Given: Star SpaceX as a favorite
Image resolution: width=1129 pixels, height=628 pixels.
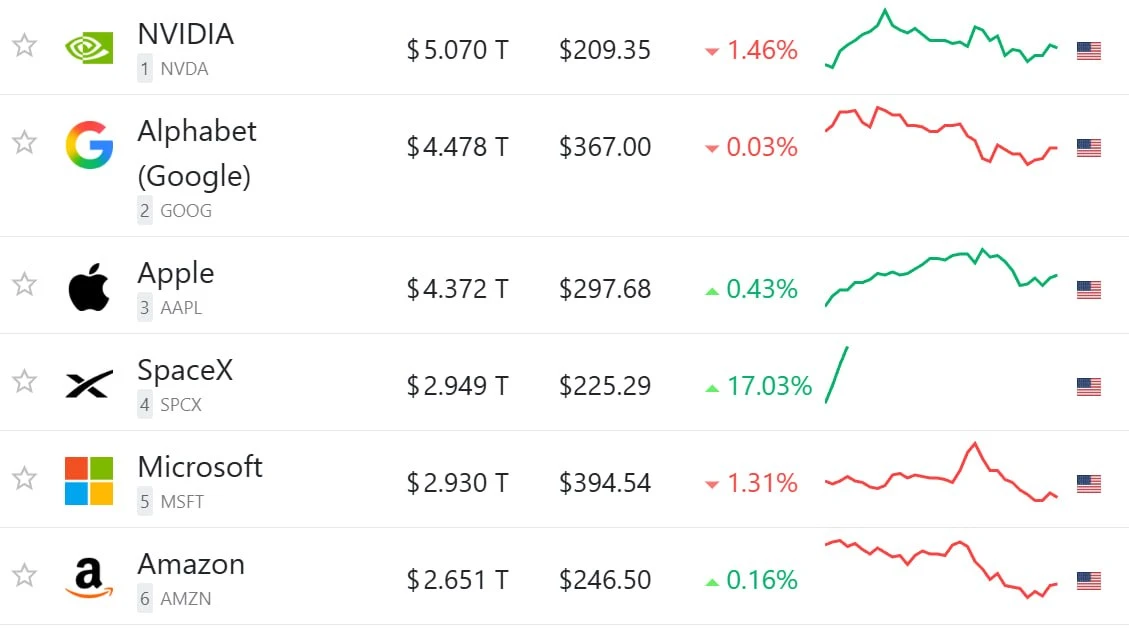Looking at the screenshot, I should (24, 381).
